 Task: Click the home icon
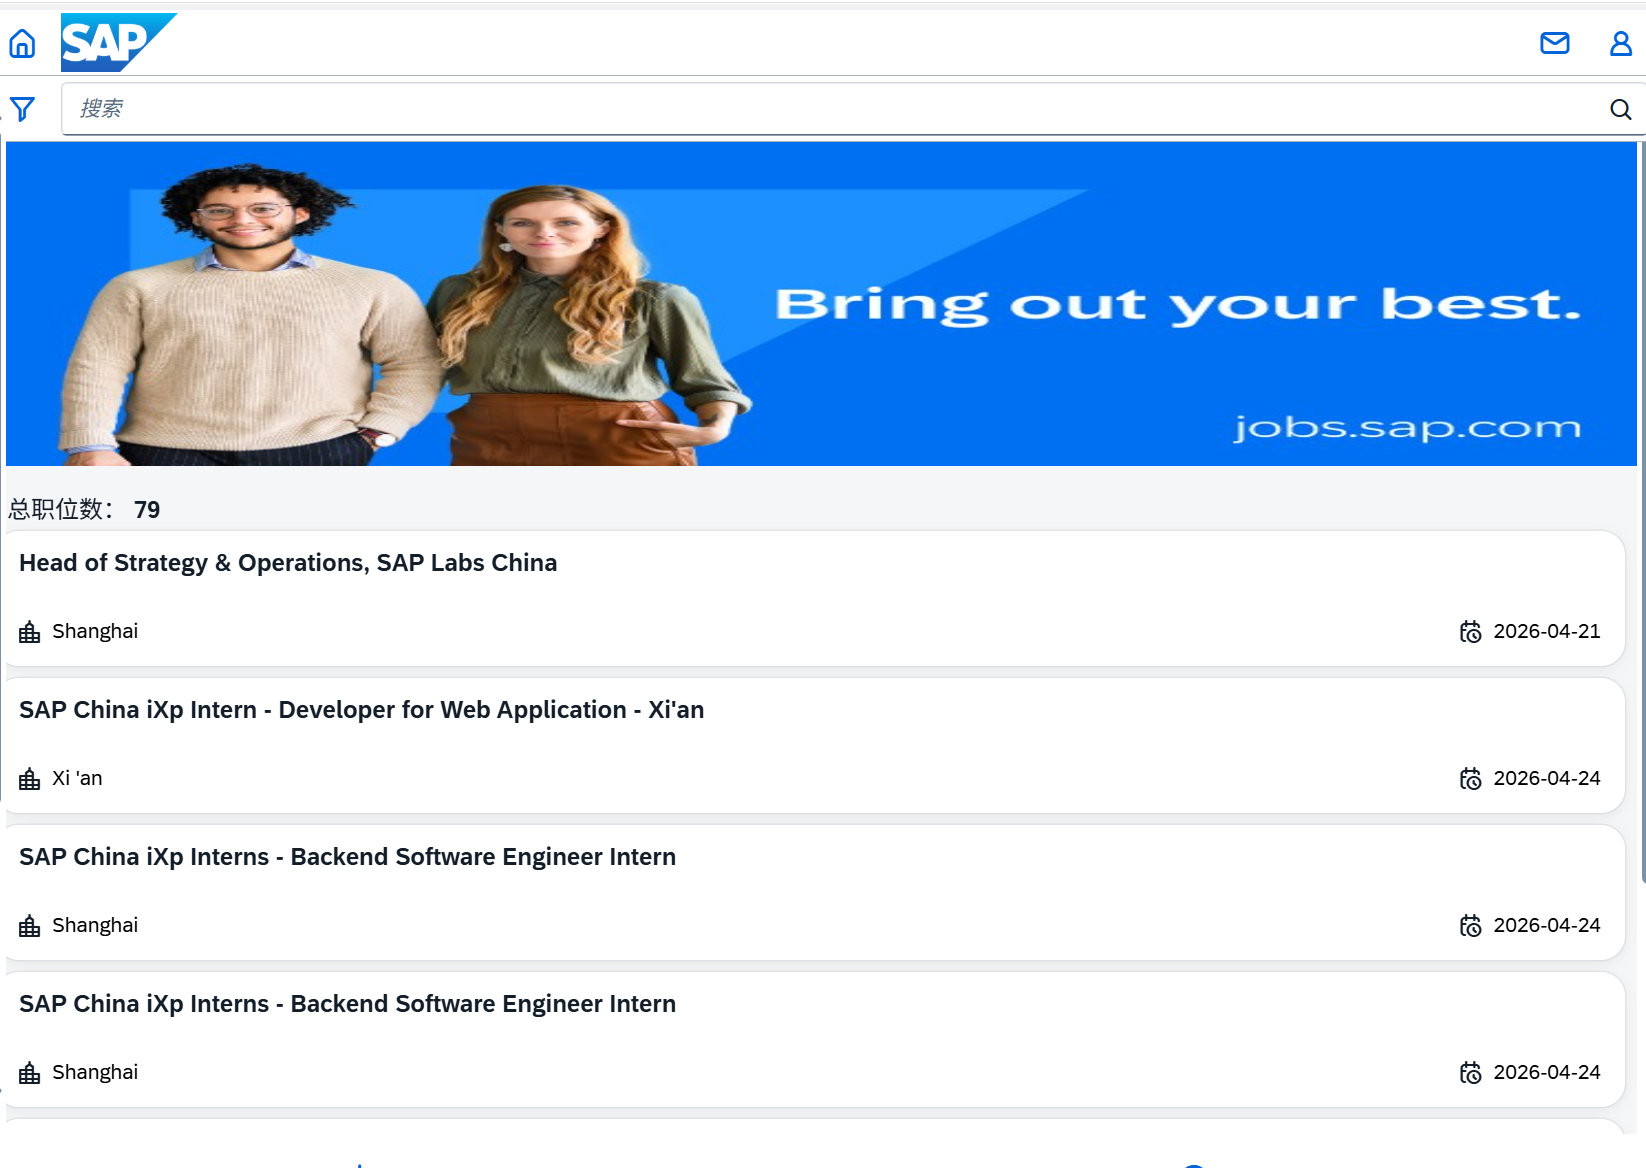[x=22, y=43]
